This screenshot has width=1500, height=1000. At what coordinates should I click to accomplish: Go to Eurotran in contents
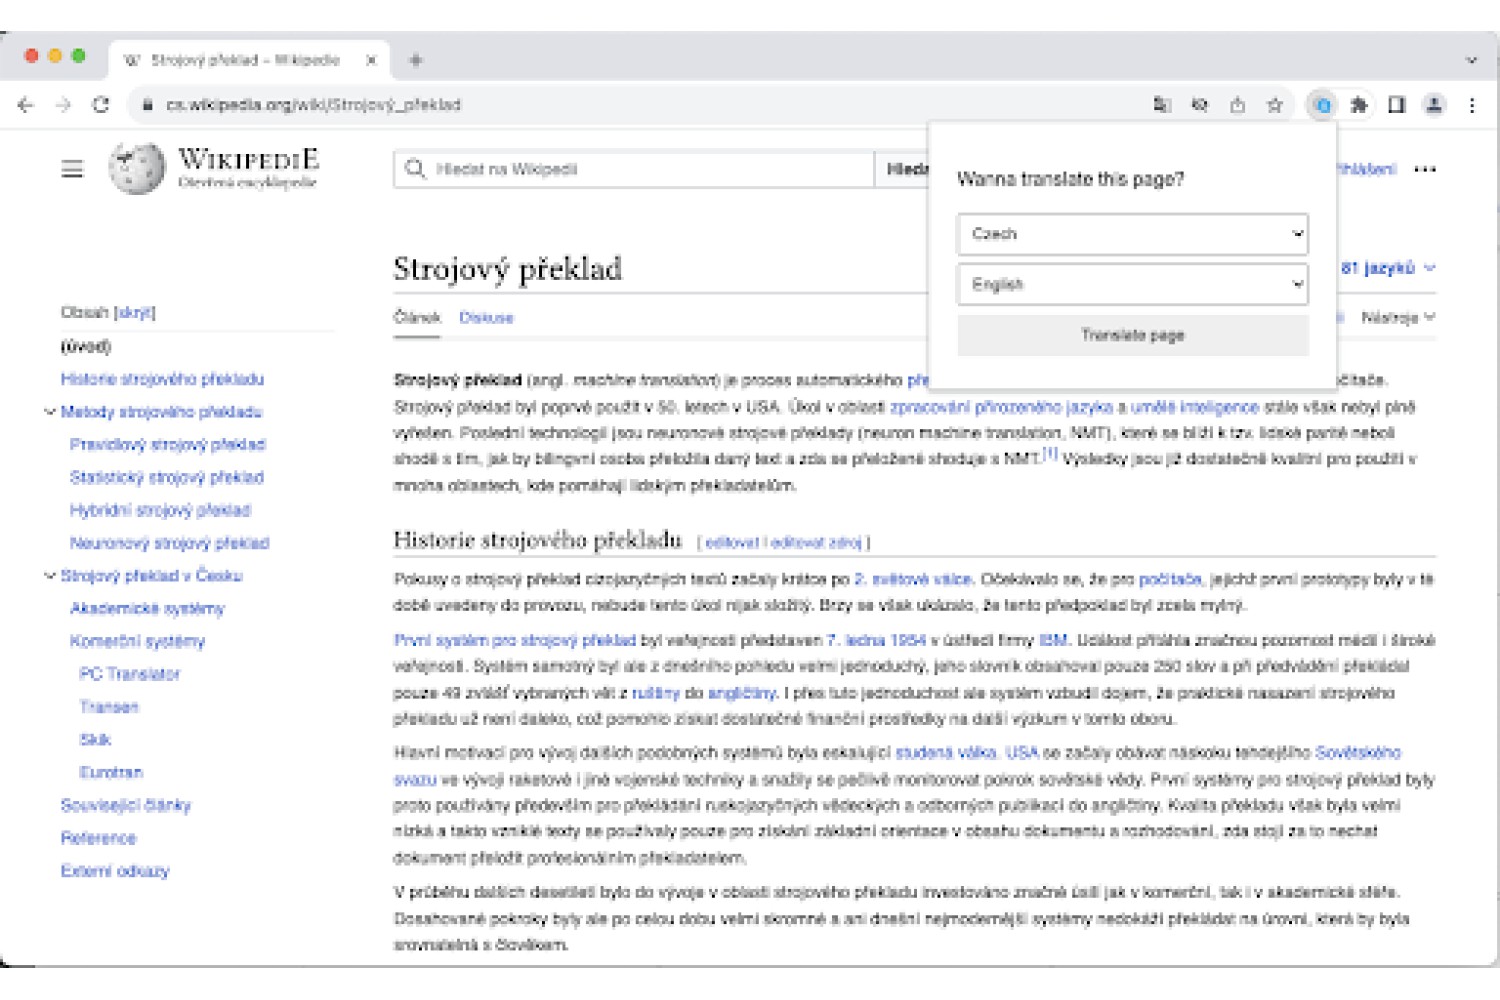point(111,772)
